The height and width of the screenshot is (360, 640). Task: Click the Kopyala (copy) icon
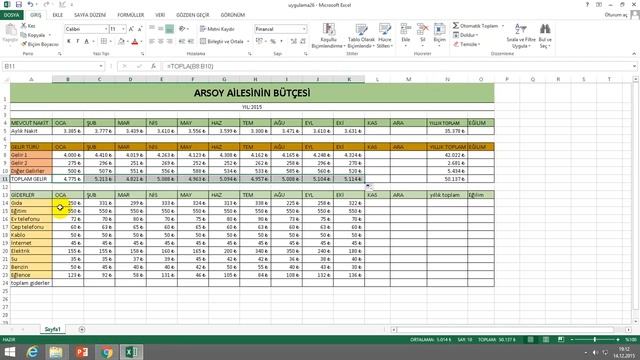[x=24, y=35]
